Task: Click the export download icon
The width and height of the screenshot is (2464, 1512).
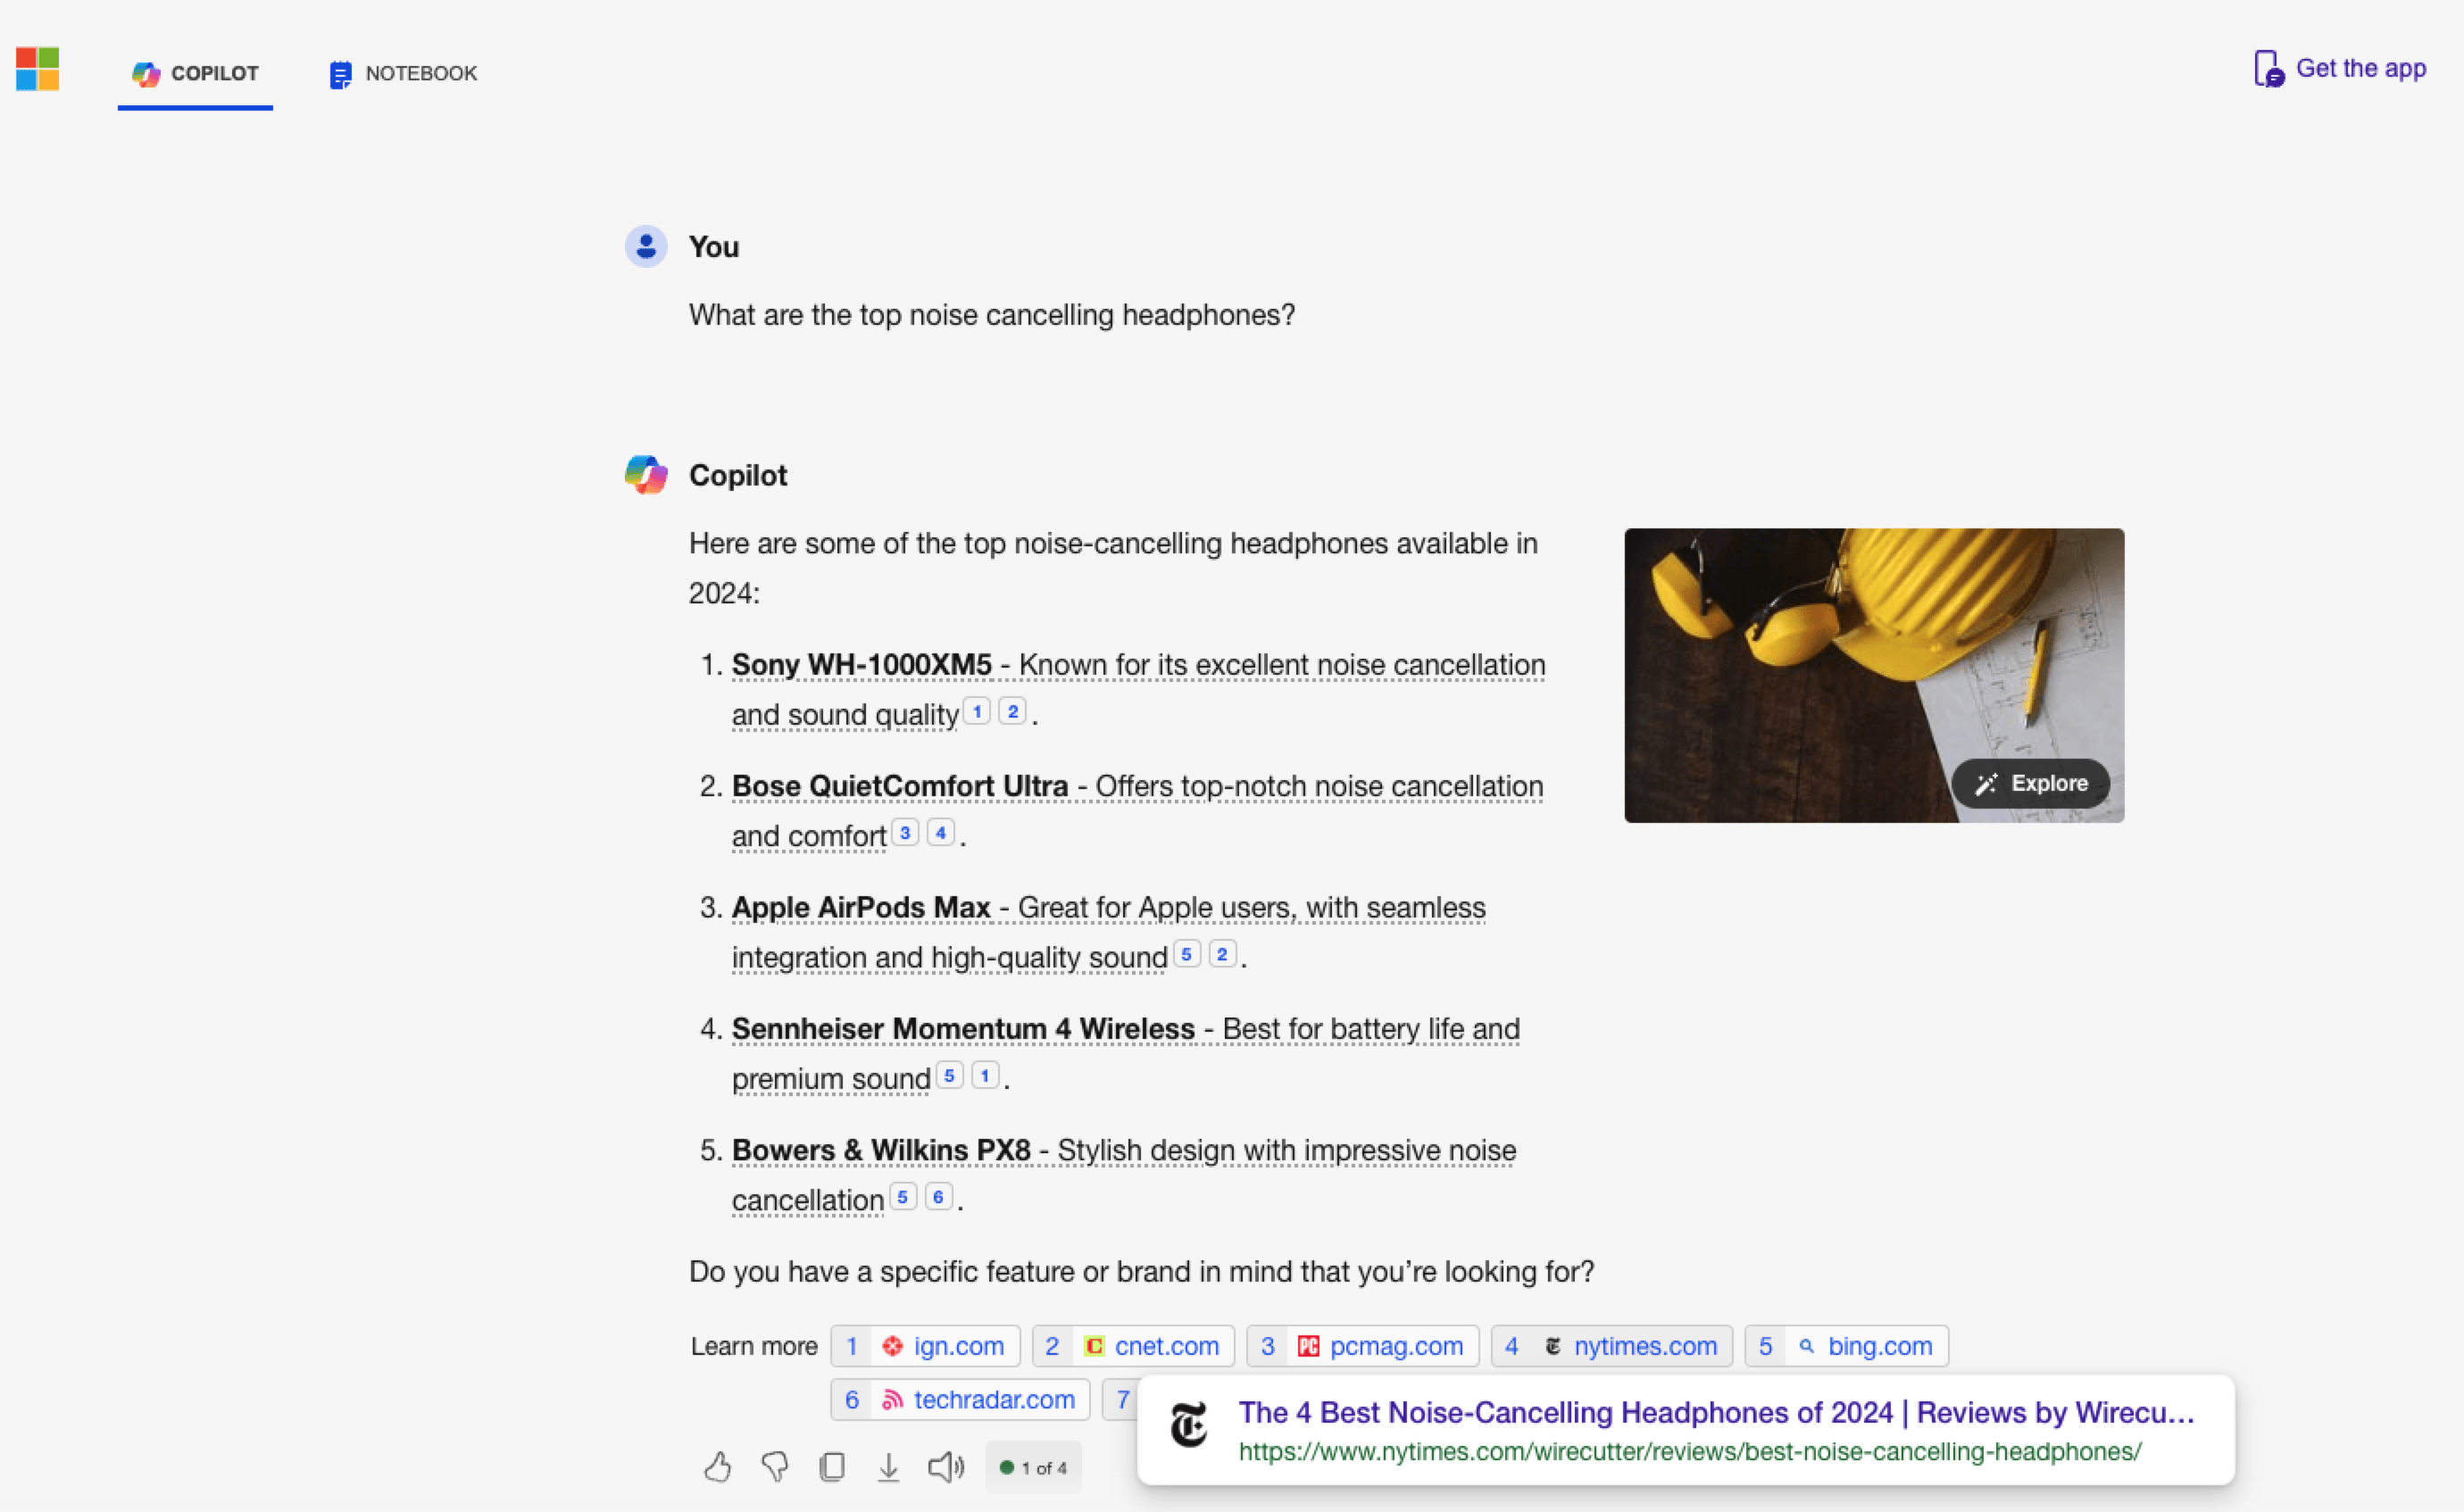Action: coord(888,1467)
